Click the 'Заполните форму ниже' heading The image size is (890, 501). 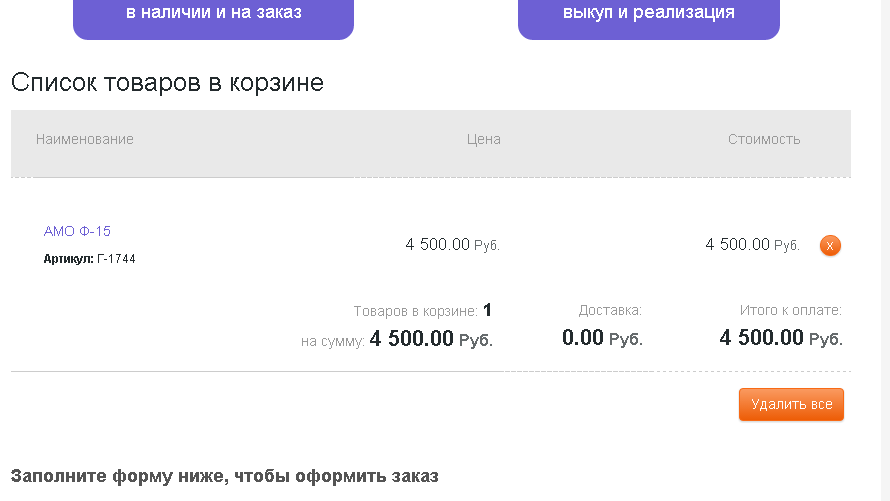click(225, 476)
